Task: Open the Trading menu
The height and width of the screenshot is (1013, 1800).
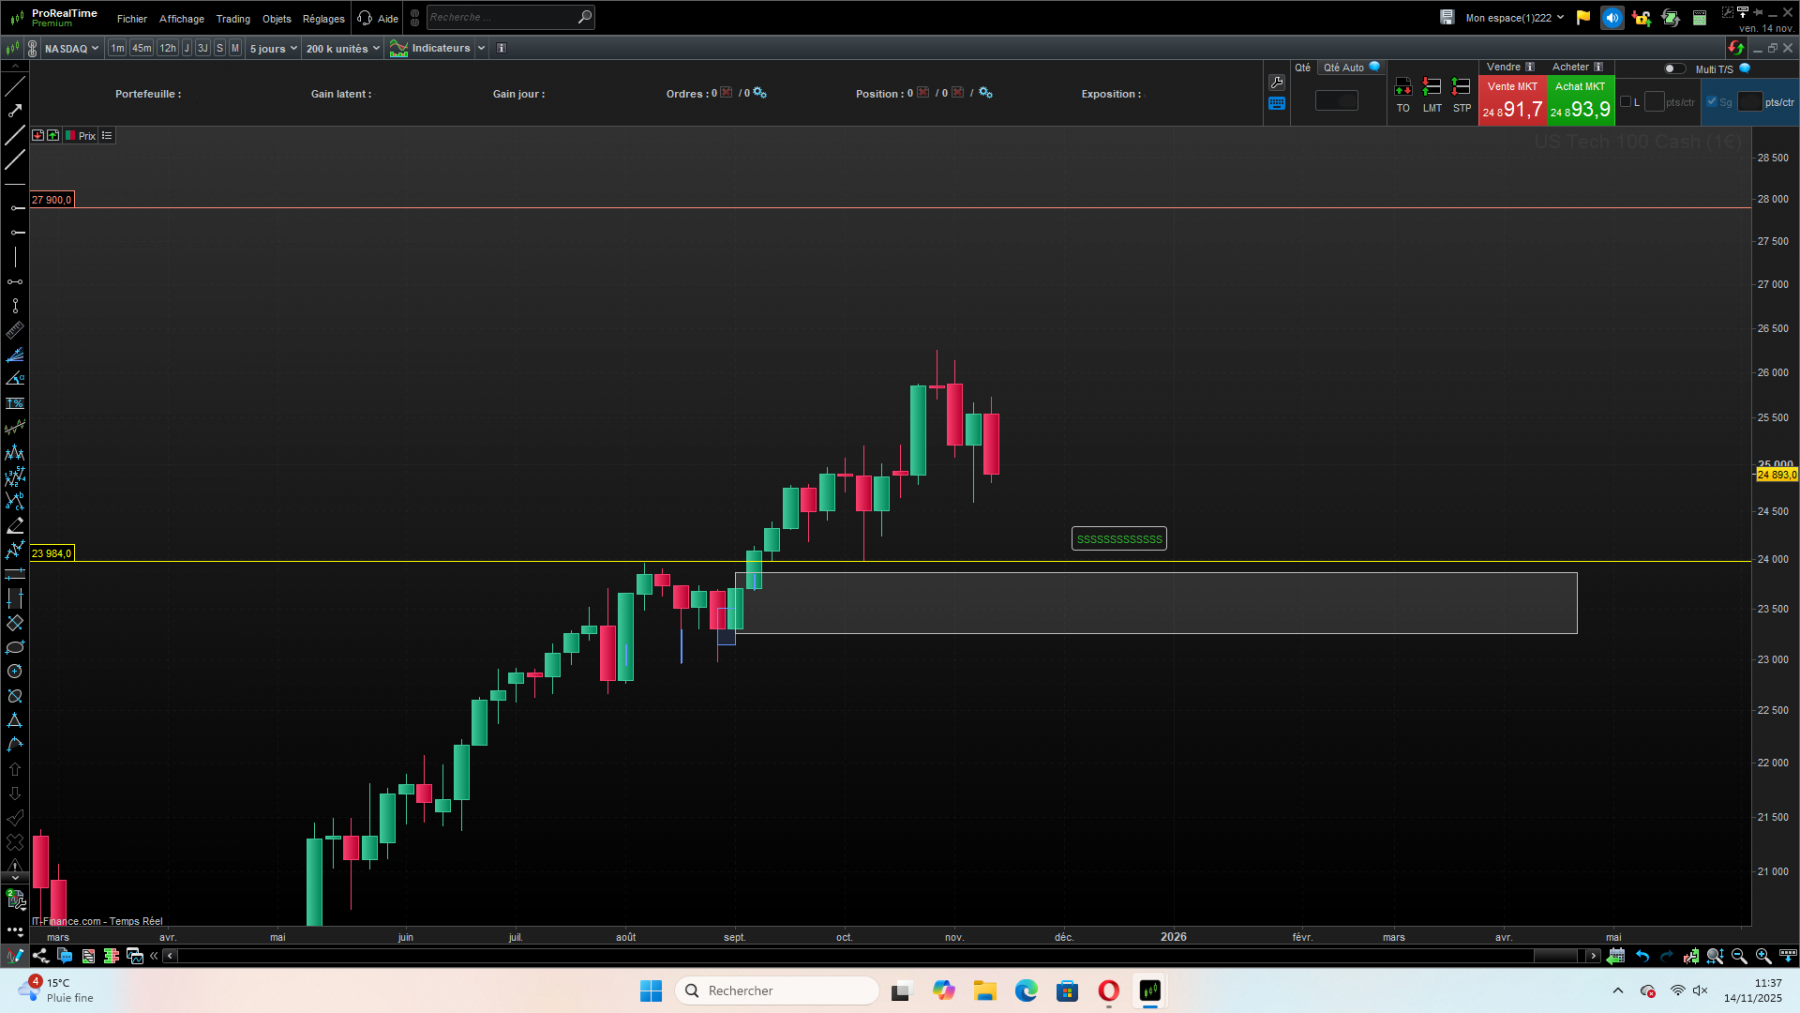Action: pos(232,18)
